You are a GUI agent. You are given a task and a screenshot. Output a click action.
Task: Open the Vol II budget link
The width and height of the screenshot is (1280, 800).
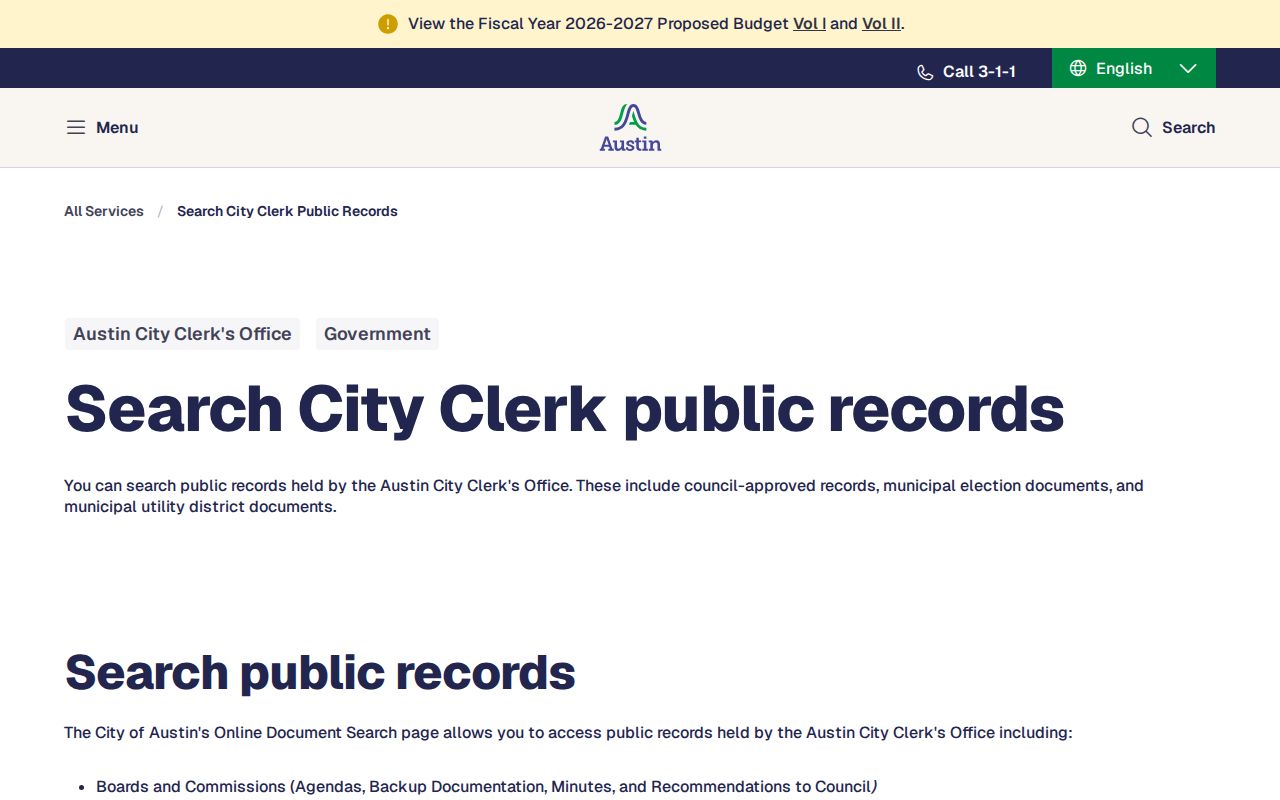click(881, 24)
